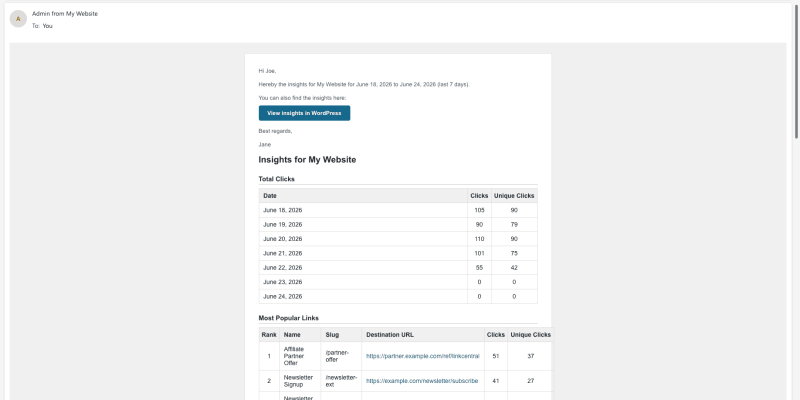The image size is (800, 400).
Task: Click the /newsletter-ext slug cell
Action: (341, 381)
